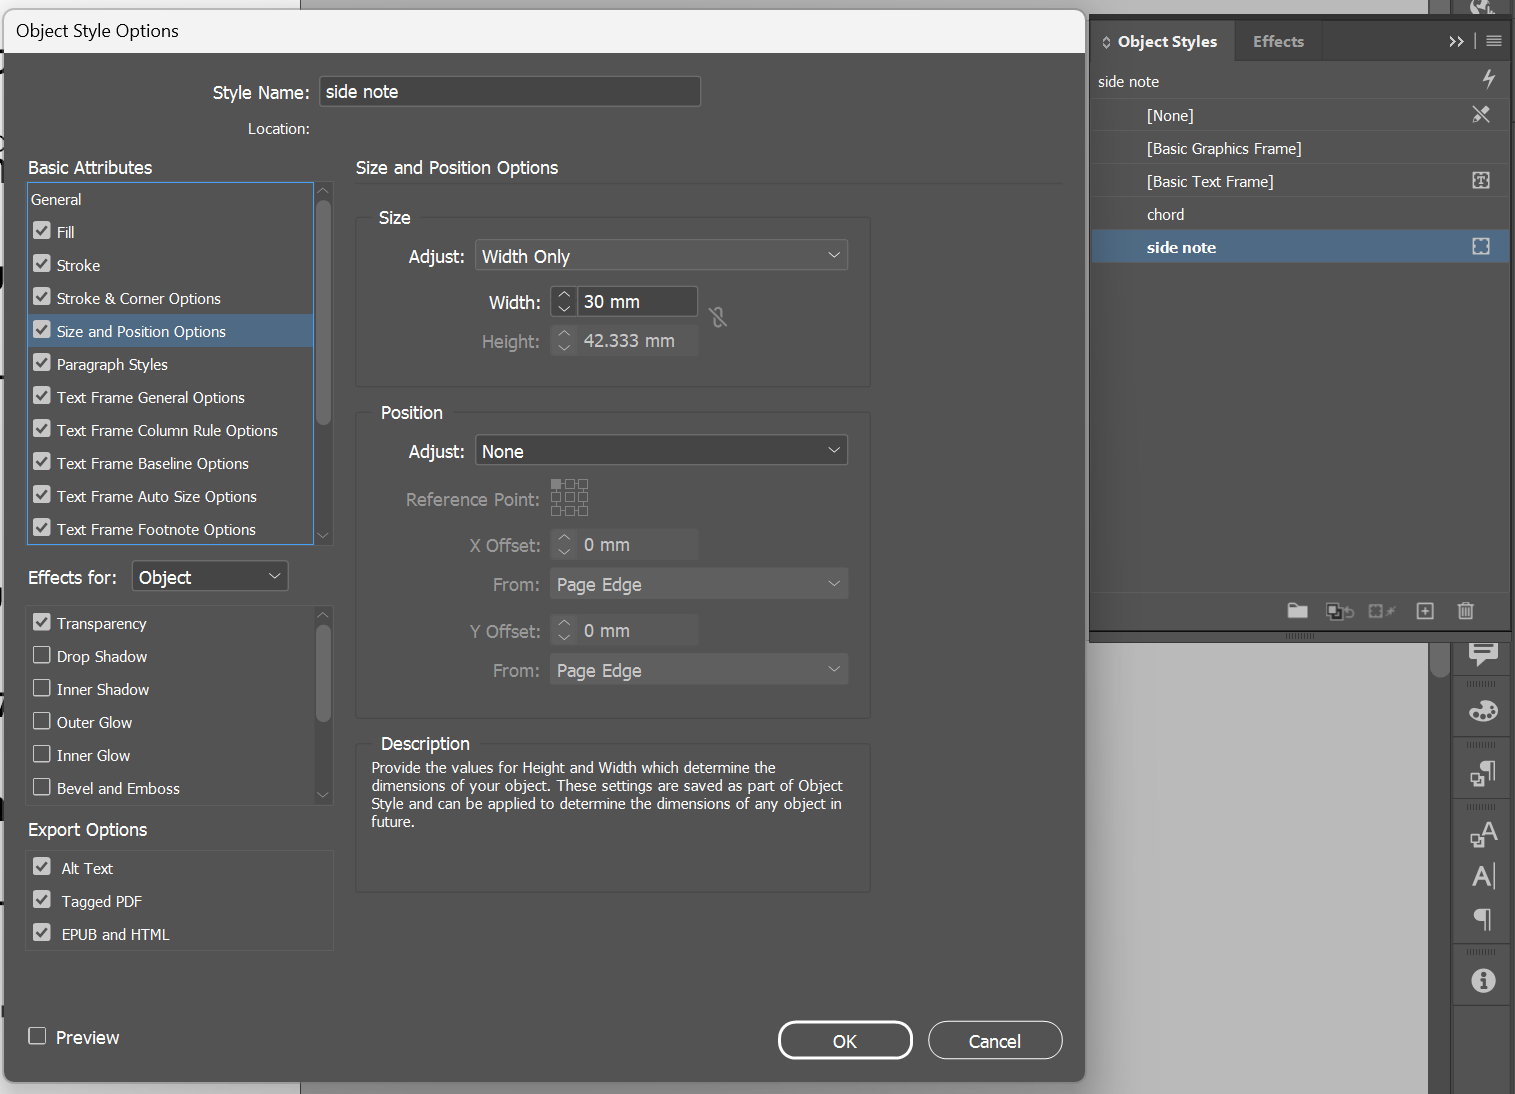The image size is (1515, 1094).
Task: Create new object style with plus icon
Action: tap(1425, 611)
